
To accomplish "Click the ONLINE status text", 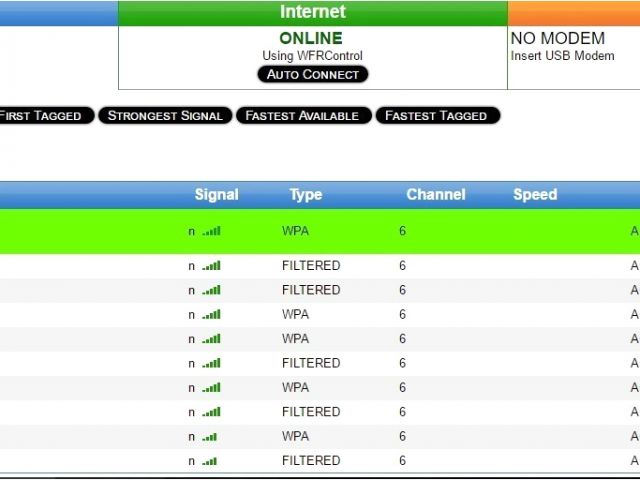I will point(311,39).
